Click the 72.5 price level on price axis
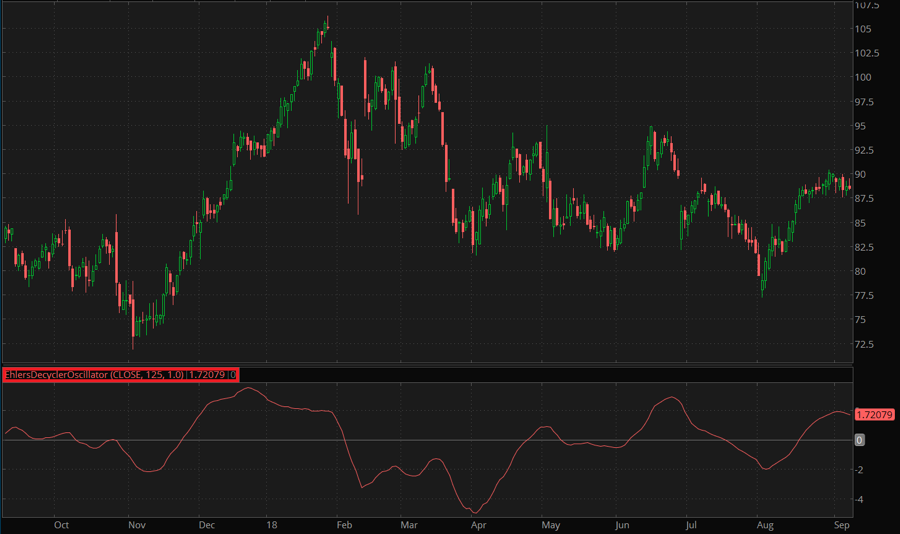900x534 pixels. click(x=864, y=344)
